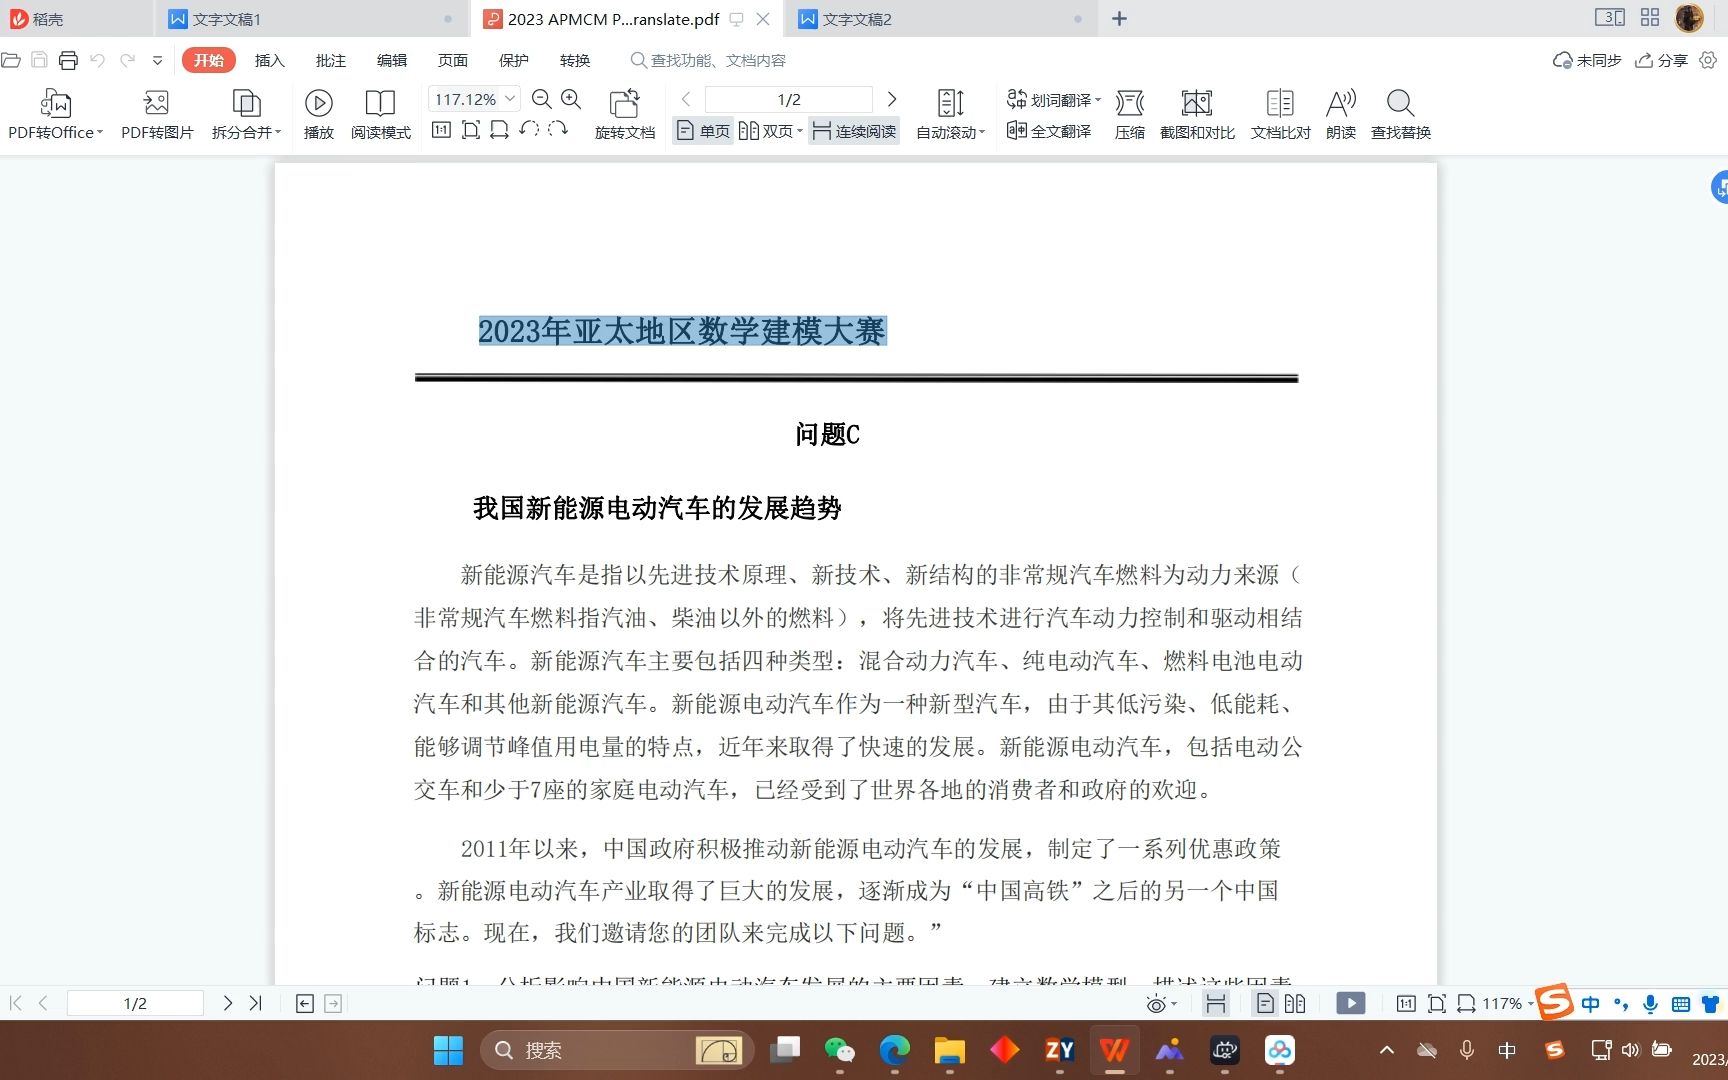Open the 插入 ribbon tab
The width and height of the screenshot is (1728, 1080).
pos(269,60)
